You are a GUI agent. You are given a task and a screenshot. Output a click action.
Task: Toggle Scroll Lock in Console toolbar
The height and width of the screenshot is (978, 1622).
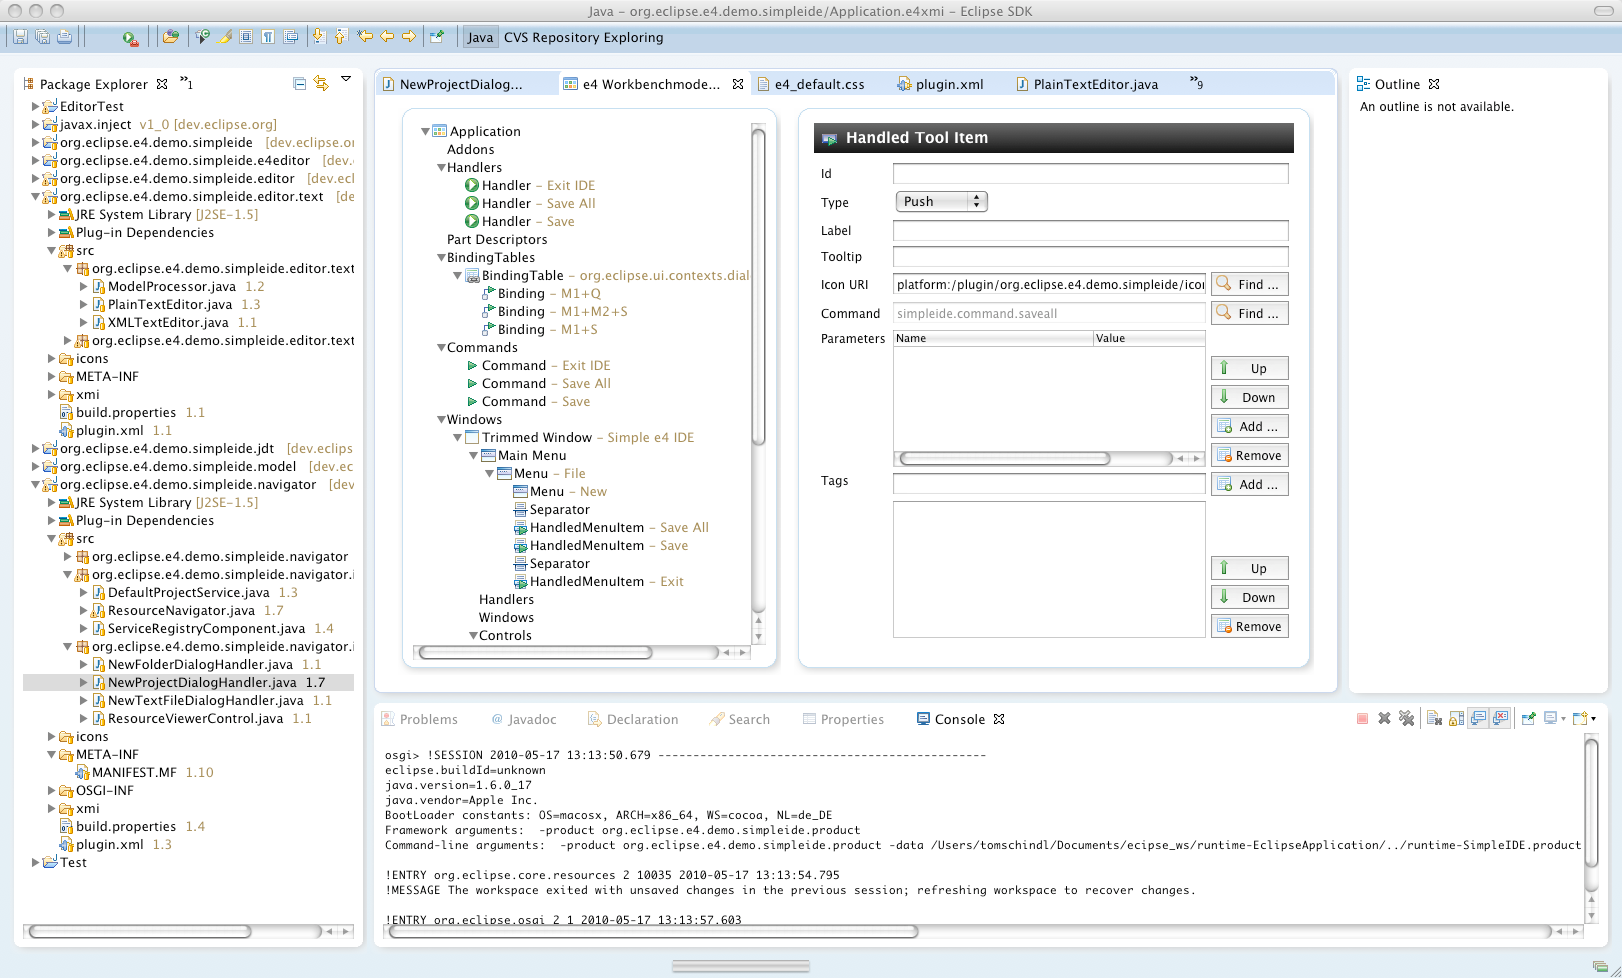[x=1456, y=719]
